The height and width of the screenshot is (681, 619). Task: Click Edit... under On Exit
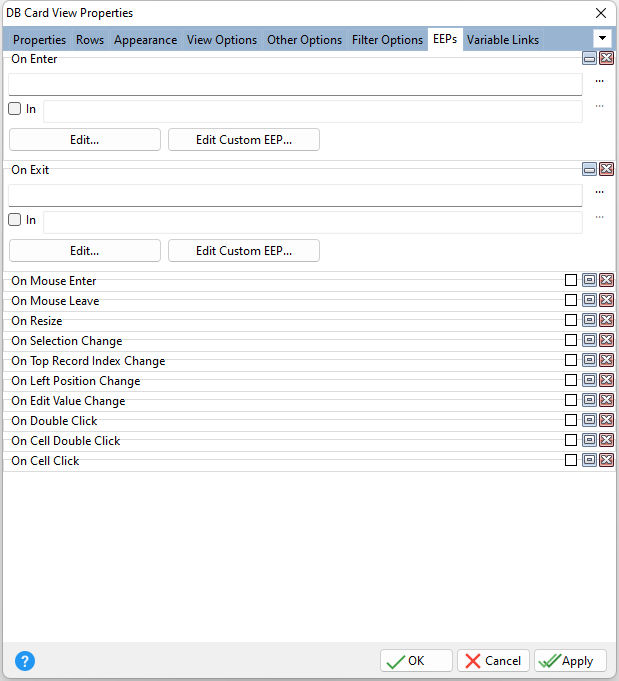coord(85,251)
